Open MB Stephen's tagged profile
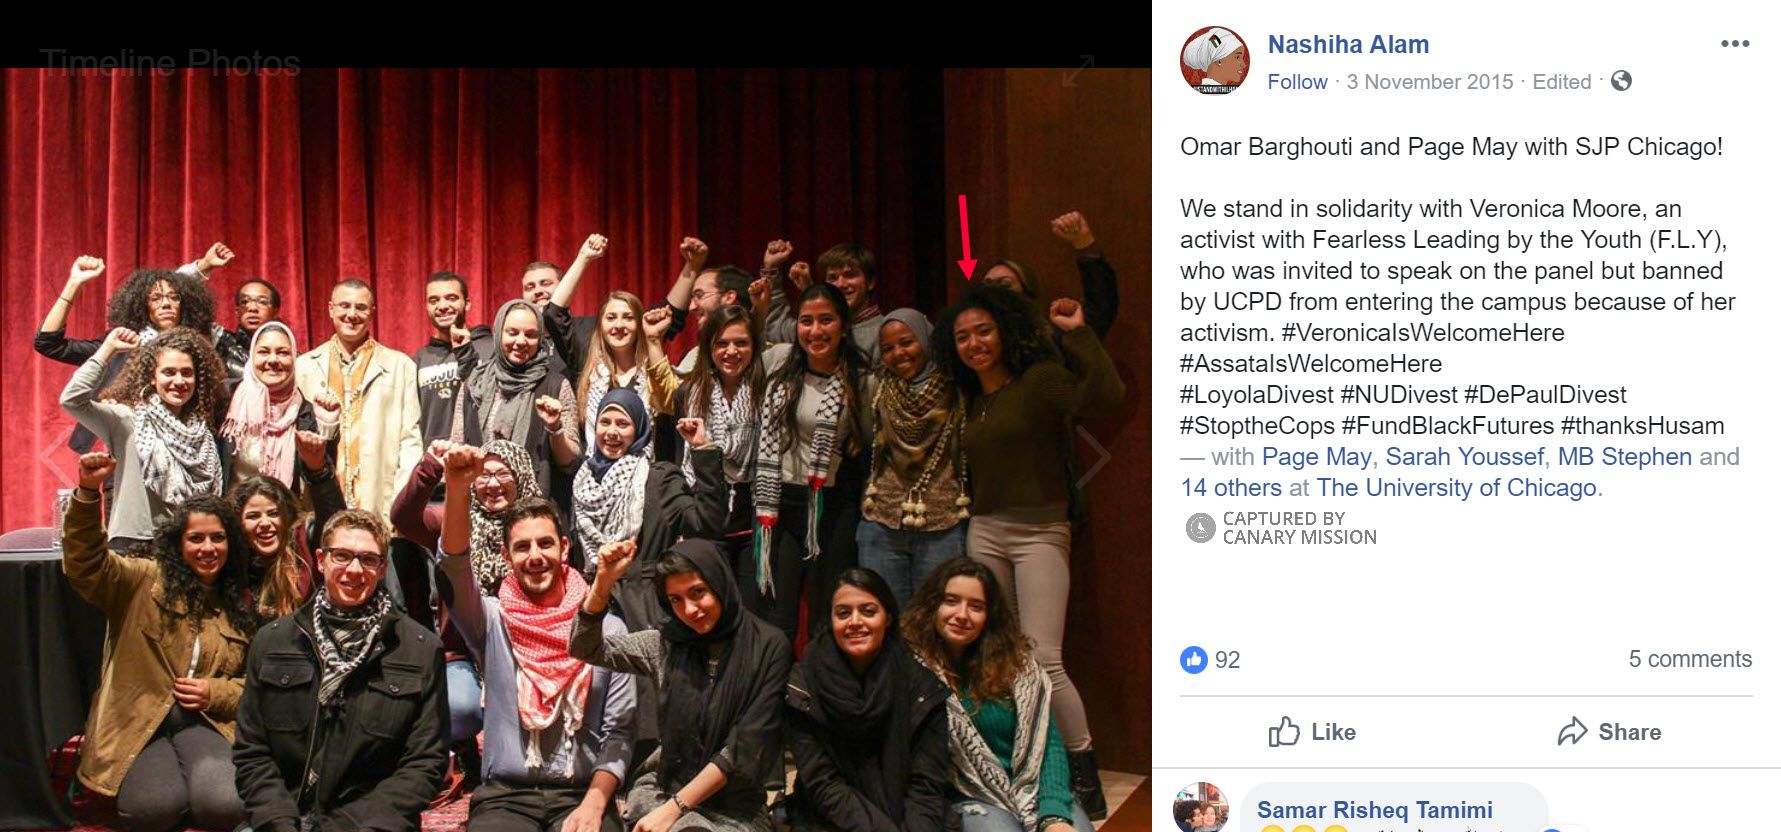Image resolution: width=1781 pixels, height=832 pixels. [1624, 457]
